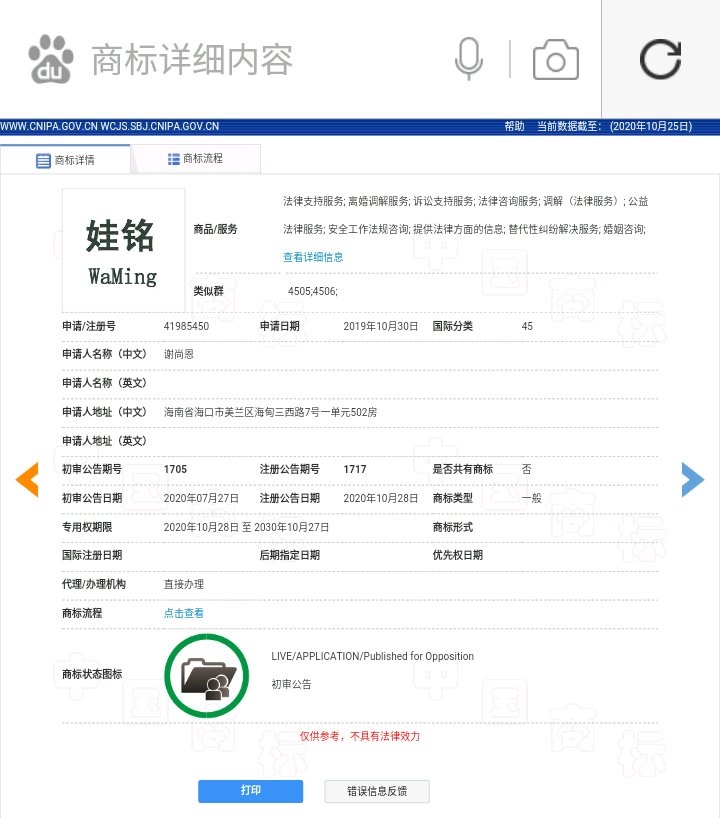This screenshot has height=818, width=720.
Task: Click the 娃铭 WaMing trademark image
Action: [123, 250]
